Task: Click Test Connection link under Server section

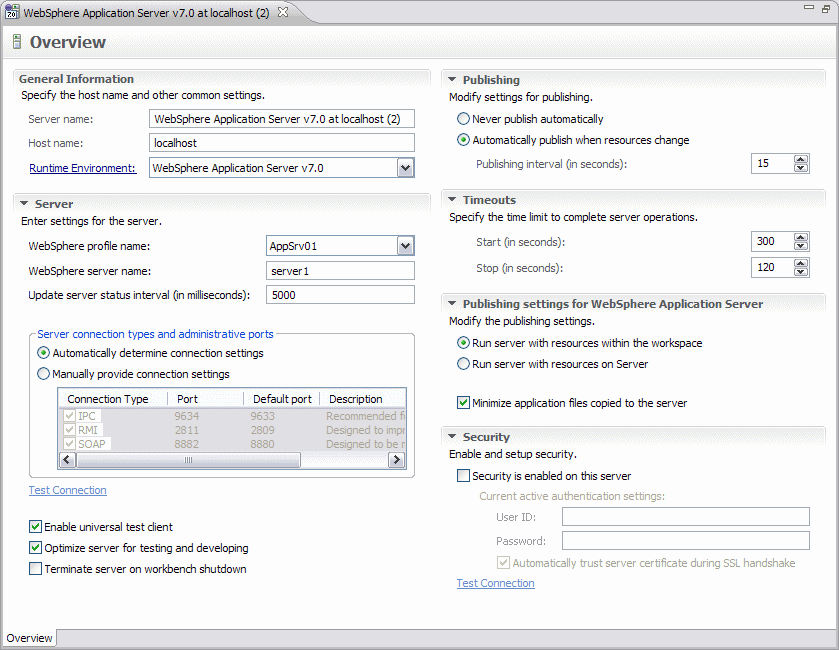Action: [67, 490]
